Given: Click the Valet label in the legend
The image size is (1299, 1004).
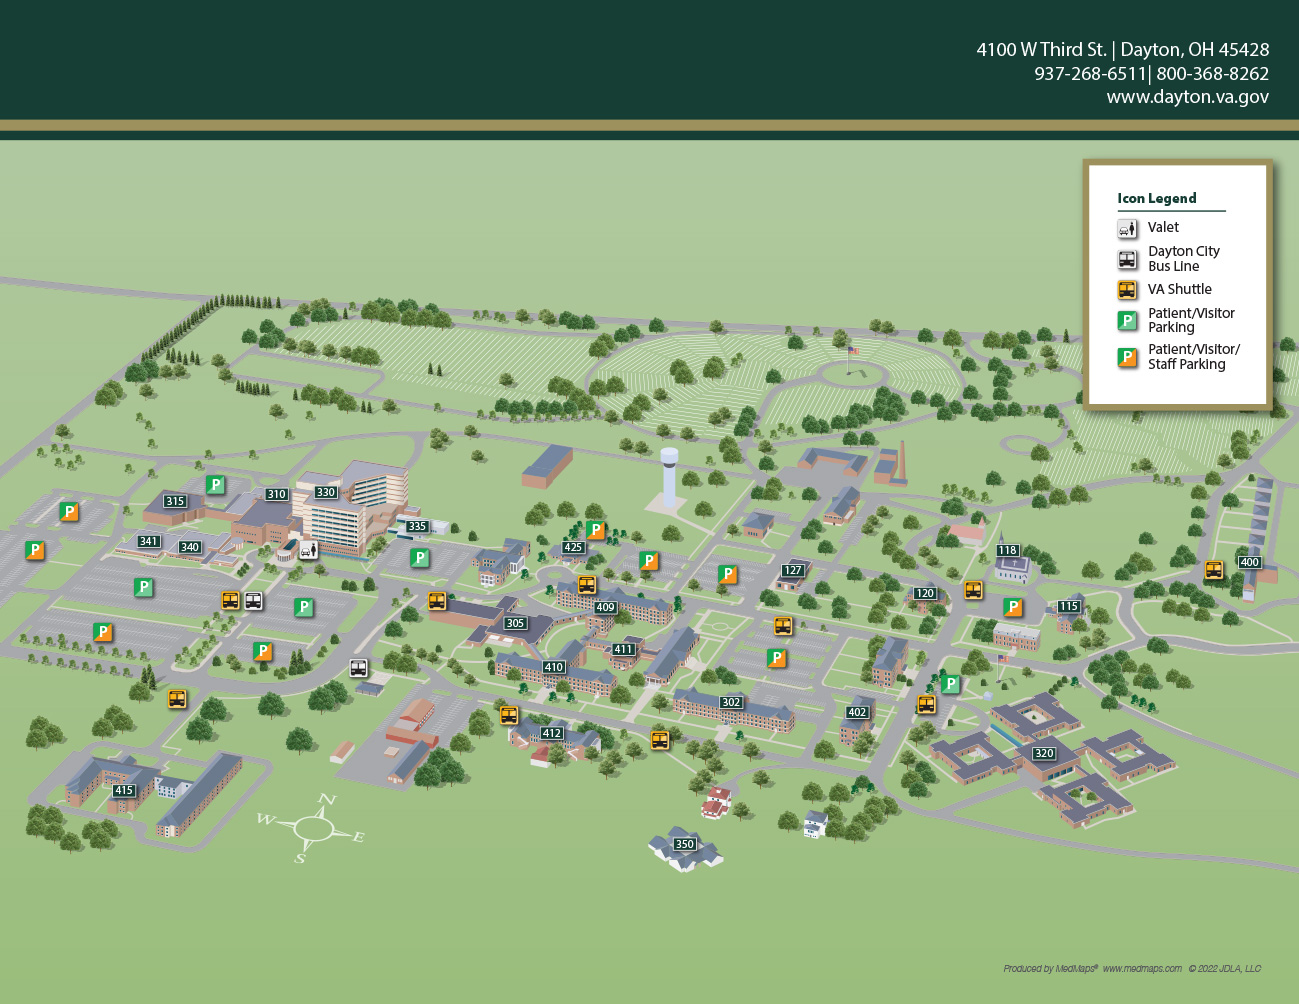Looking at the screenshot, I should (x=1163, y=228).
